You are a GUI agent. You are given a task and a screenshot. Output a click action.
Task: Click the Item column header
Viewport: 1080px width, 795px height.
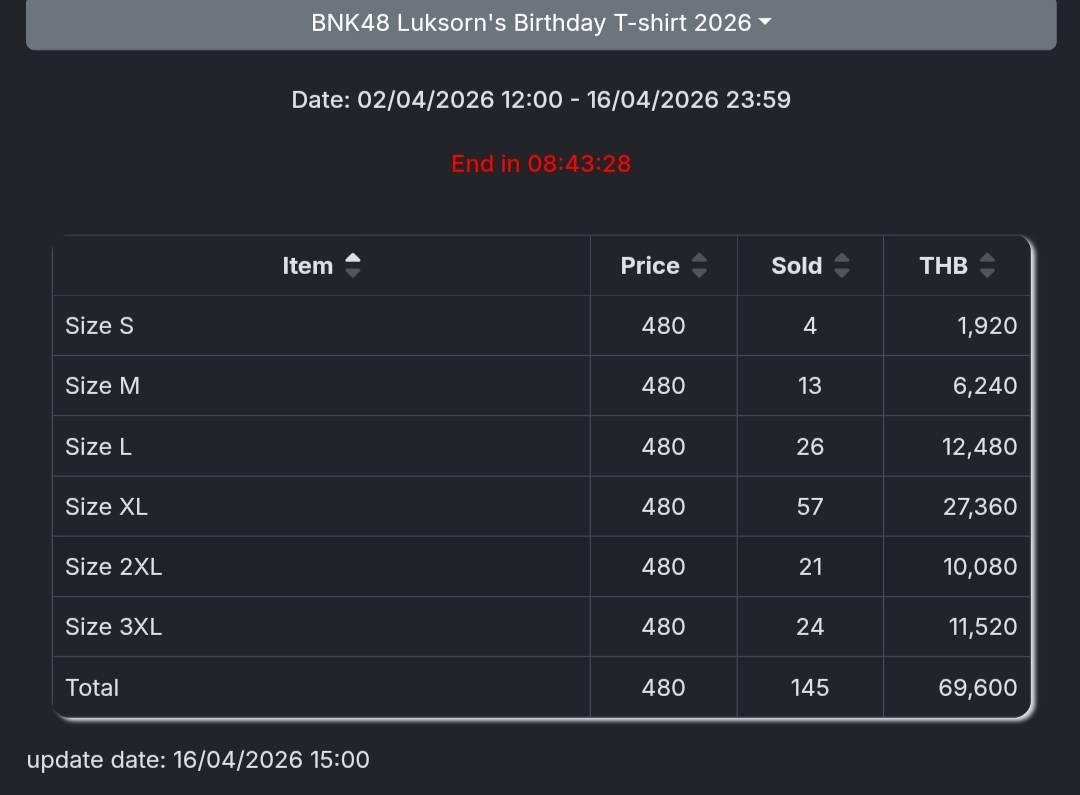(x=307, y=266)
